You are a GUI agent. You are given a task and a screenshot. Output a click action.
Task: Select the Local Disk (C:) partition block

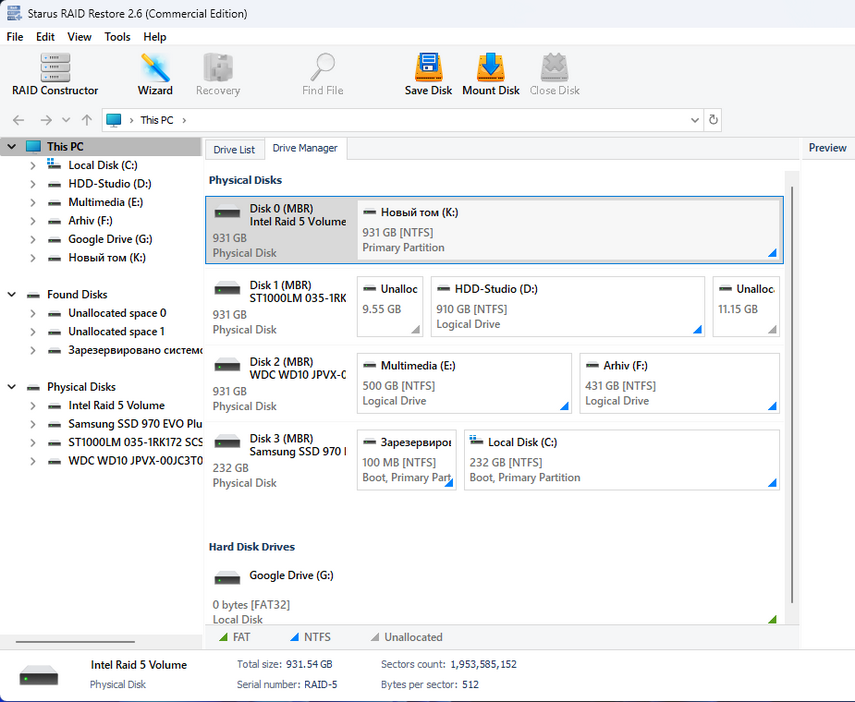[x=622, y=460]
